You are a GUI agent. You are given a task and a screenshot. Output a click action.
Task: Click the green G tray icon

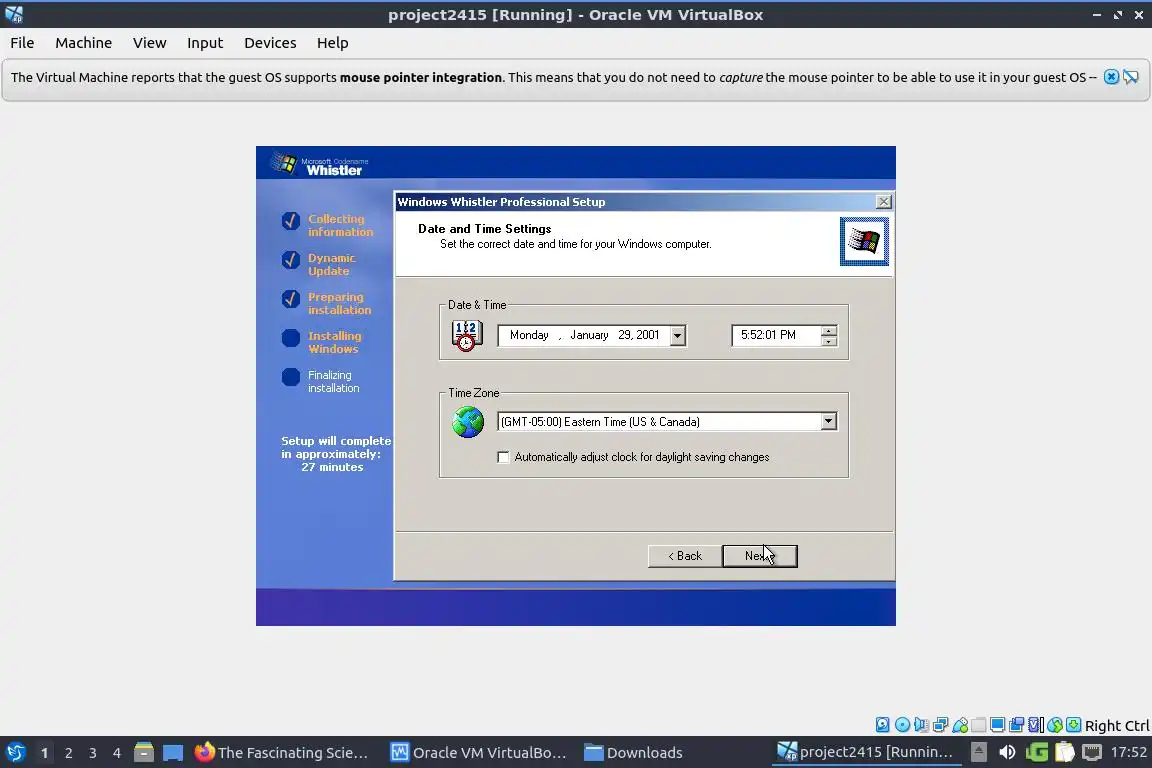click(x=1037, y=753)
